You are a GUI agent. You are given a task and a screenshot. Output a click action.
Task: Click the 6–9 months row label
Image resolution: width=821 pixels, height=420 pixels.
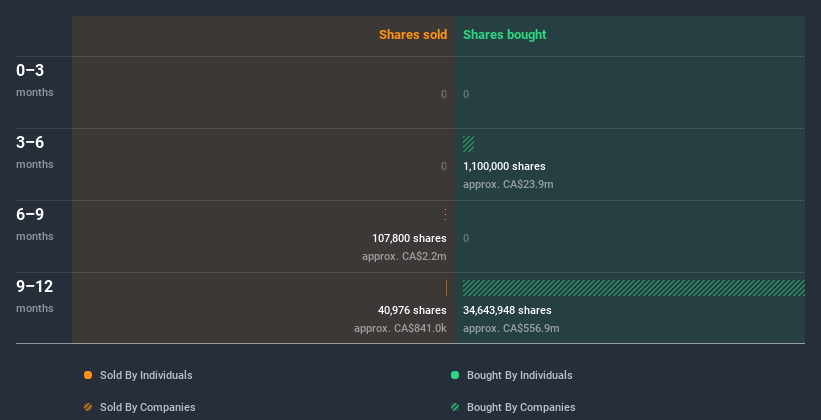[x=35, y=224]
